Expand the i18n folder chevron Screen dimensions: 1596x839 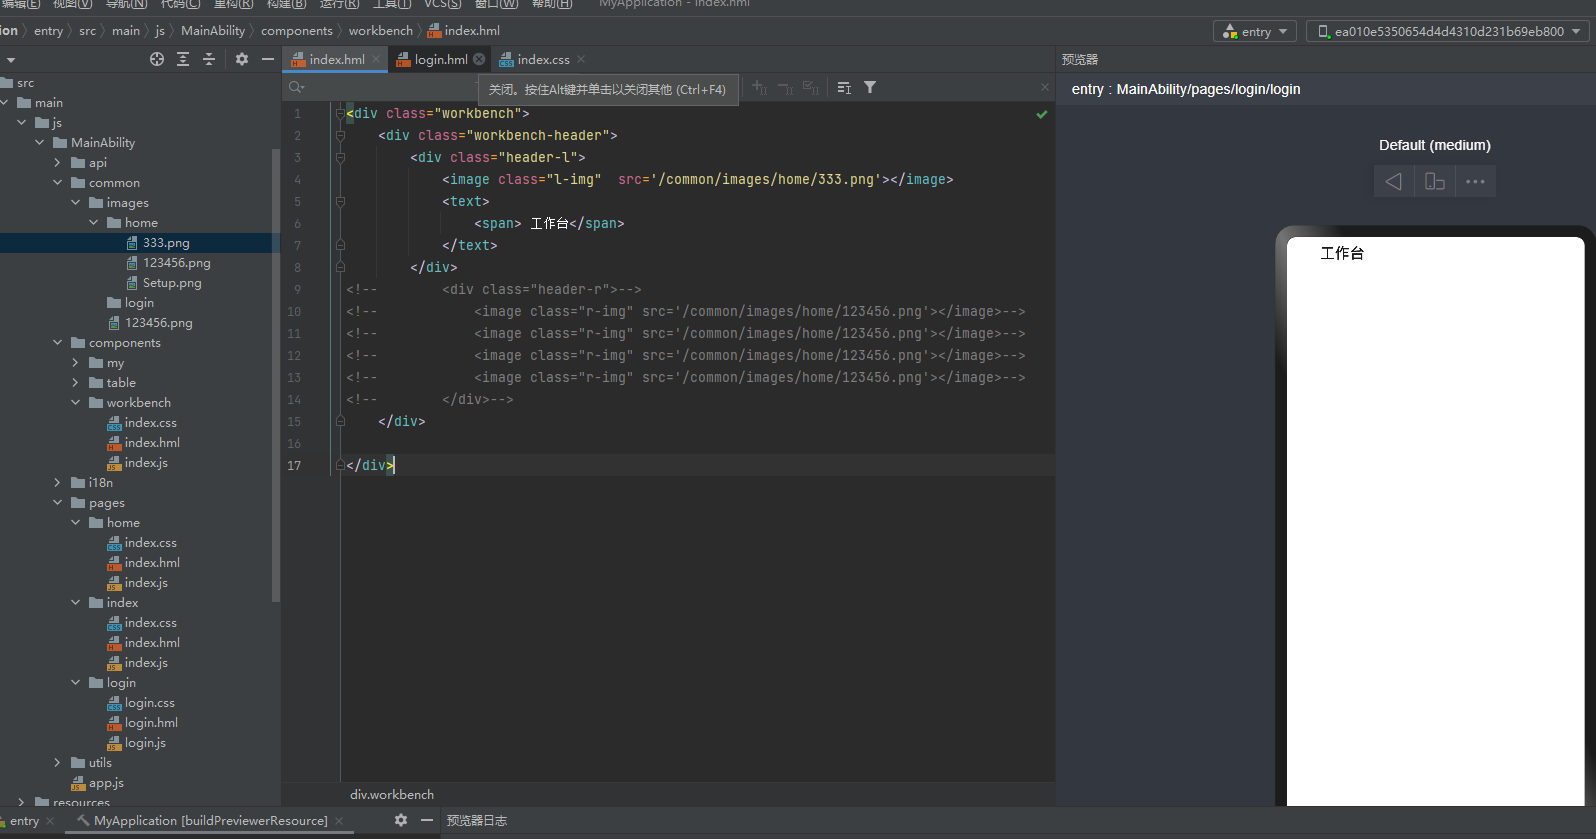(57, 482)
